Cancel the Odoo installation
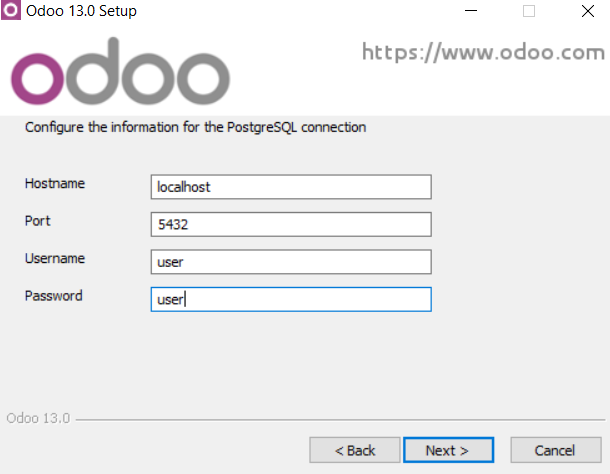Viewport: 610px width, 474px height. coord(556,450)
